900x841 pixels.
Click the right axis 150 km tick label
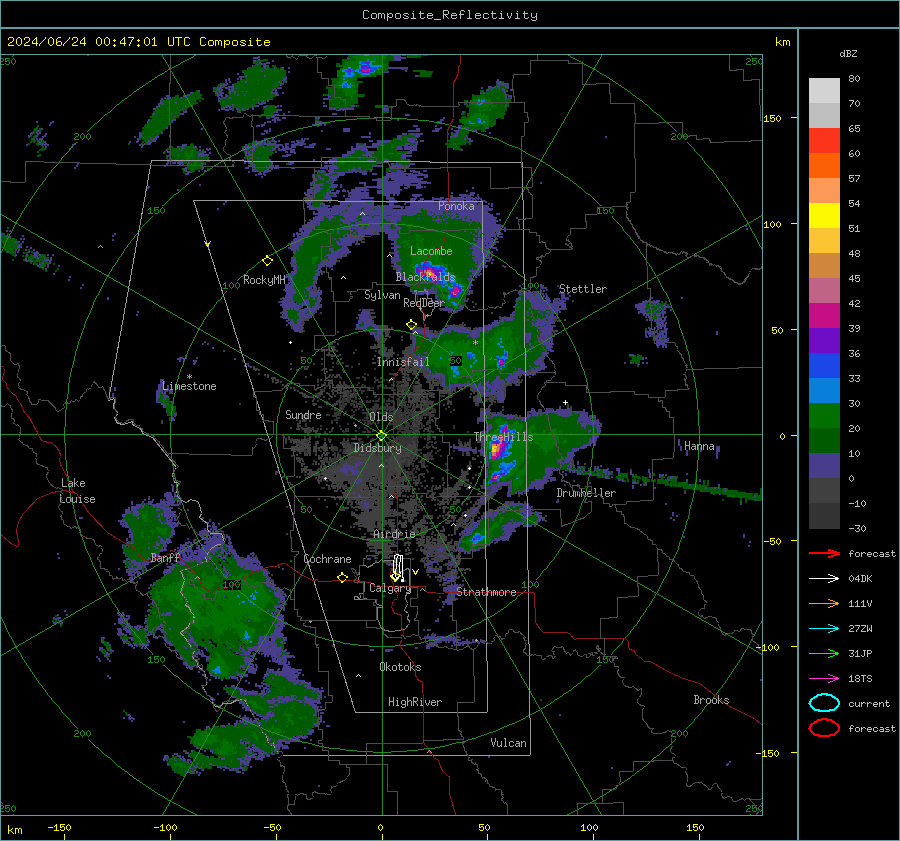click(772, 118)
